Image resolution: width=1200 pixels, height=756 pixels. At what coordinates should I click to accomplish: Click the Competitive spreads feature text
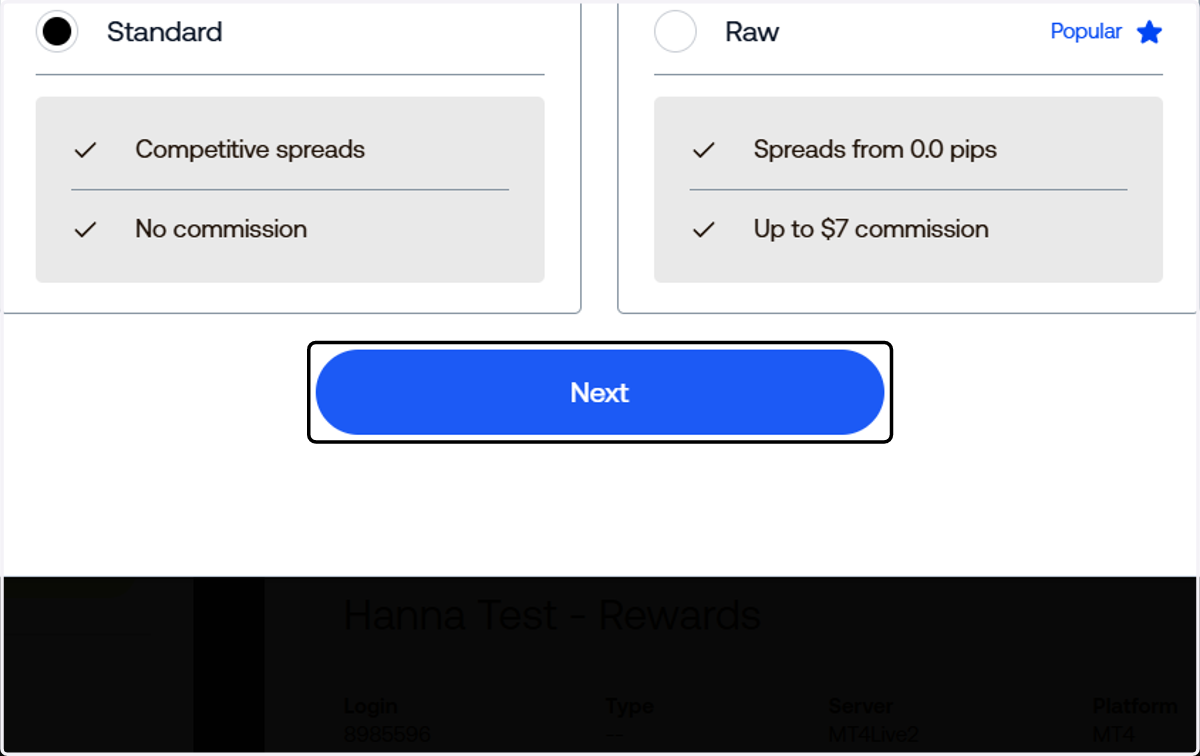(x=250, y=150)
